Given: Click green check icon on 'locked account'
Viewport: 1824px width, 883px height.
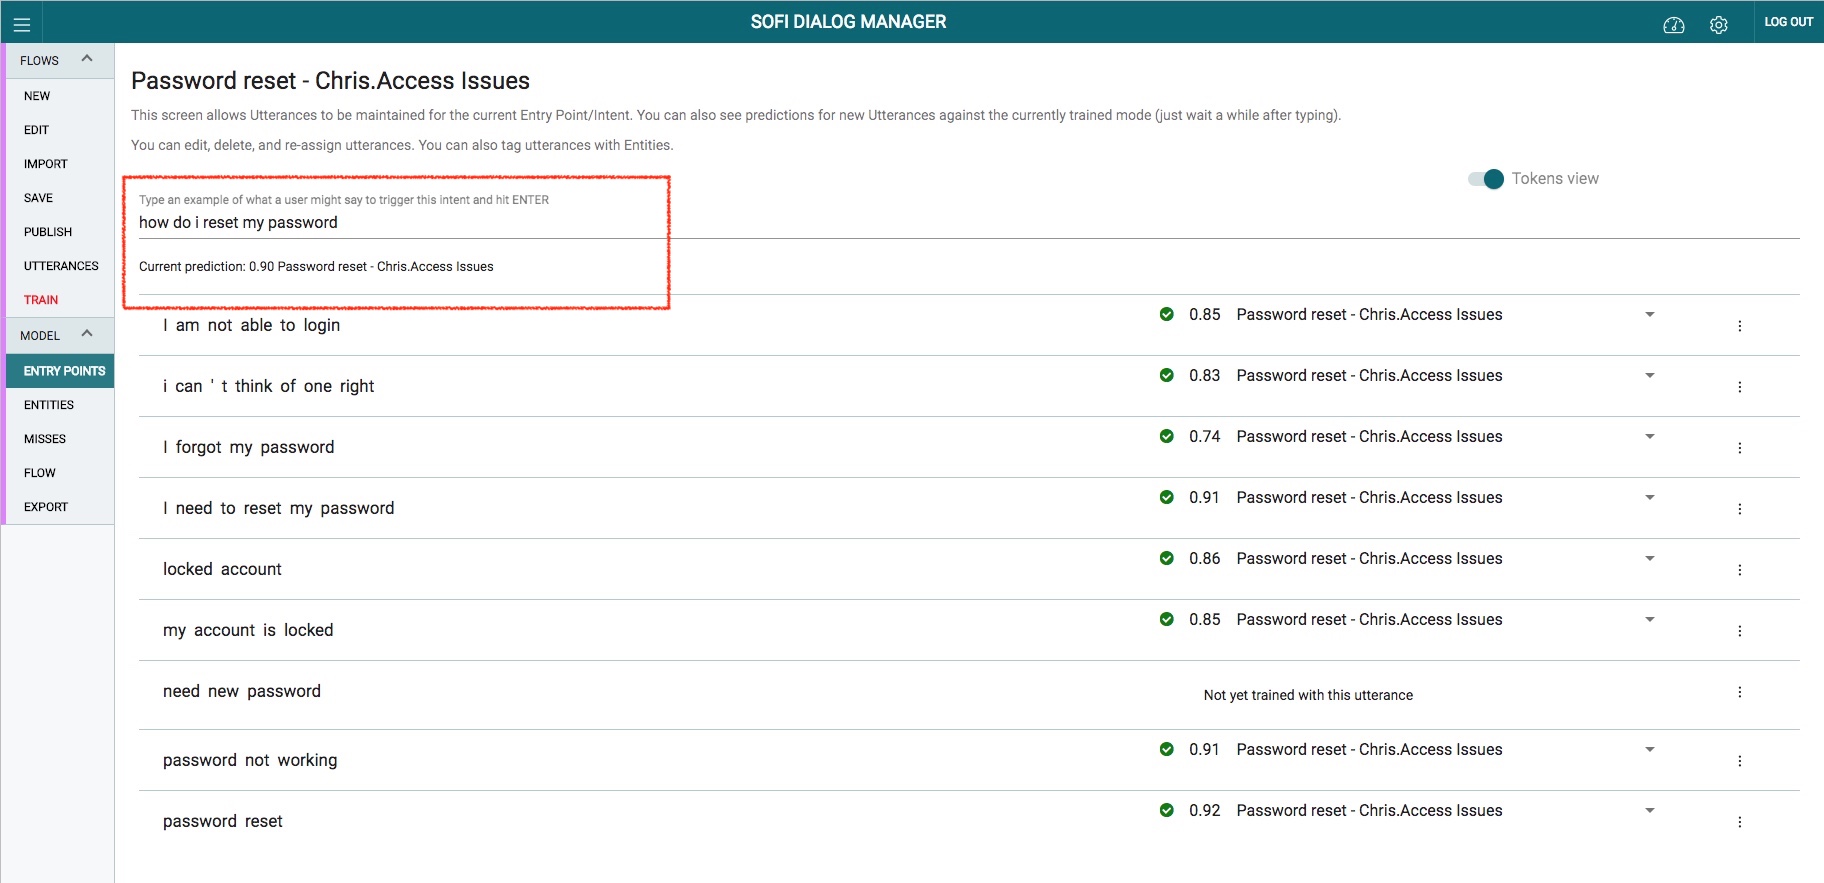Looking at the screenshot, I should (x=1166, y=558).
